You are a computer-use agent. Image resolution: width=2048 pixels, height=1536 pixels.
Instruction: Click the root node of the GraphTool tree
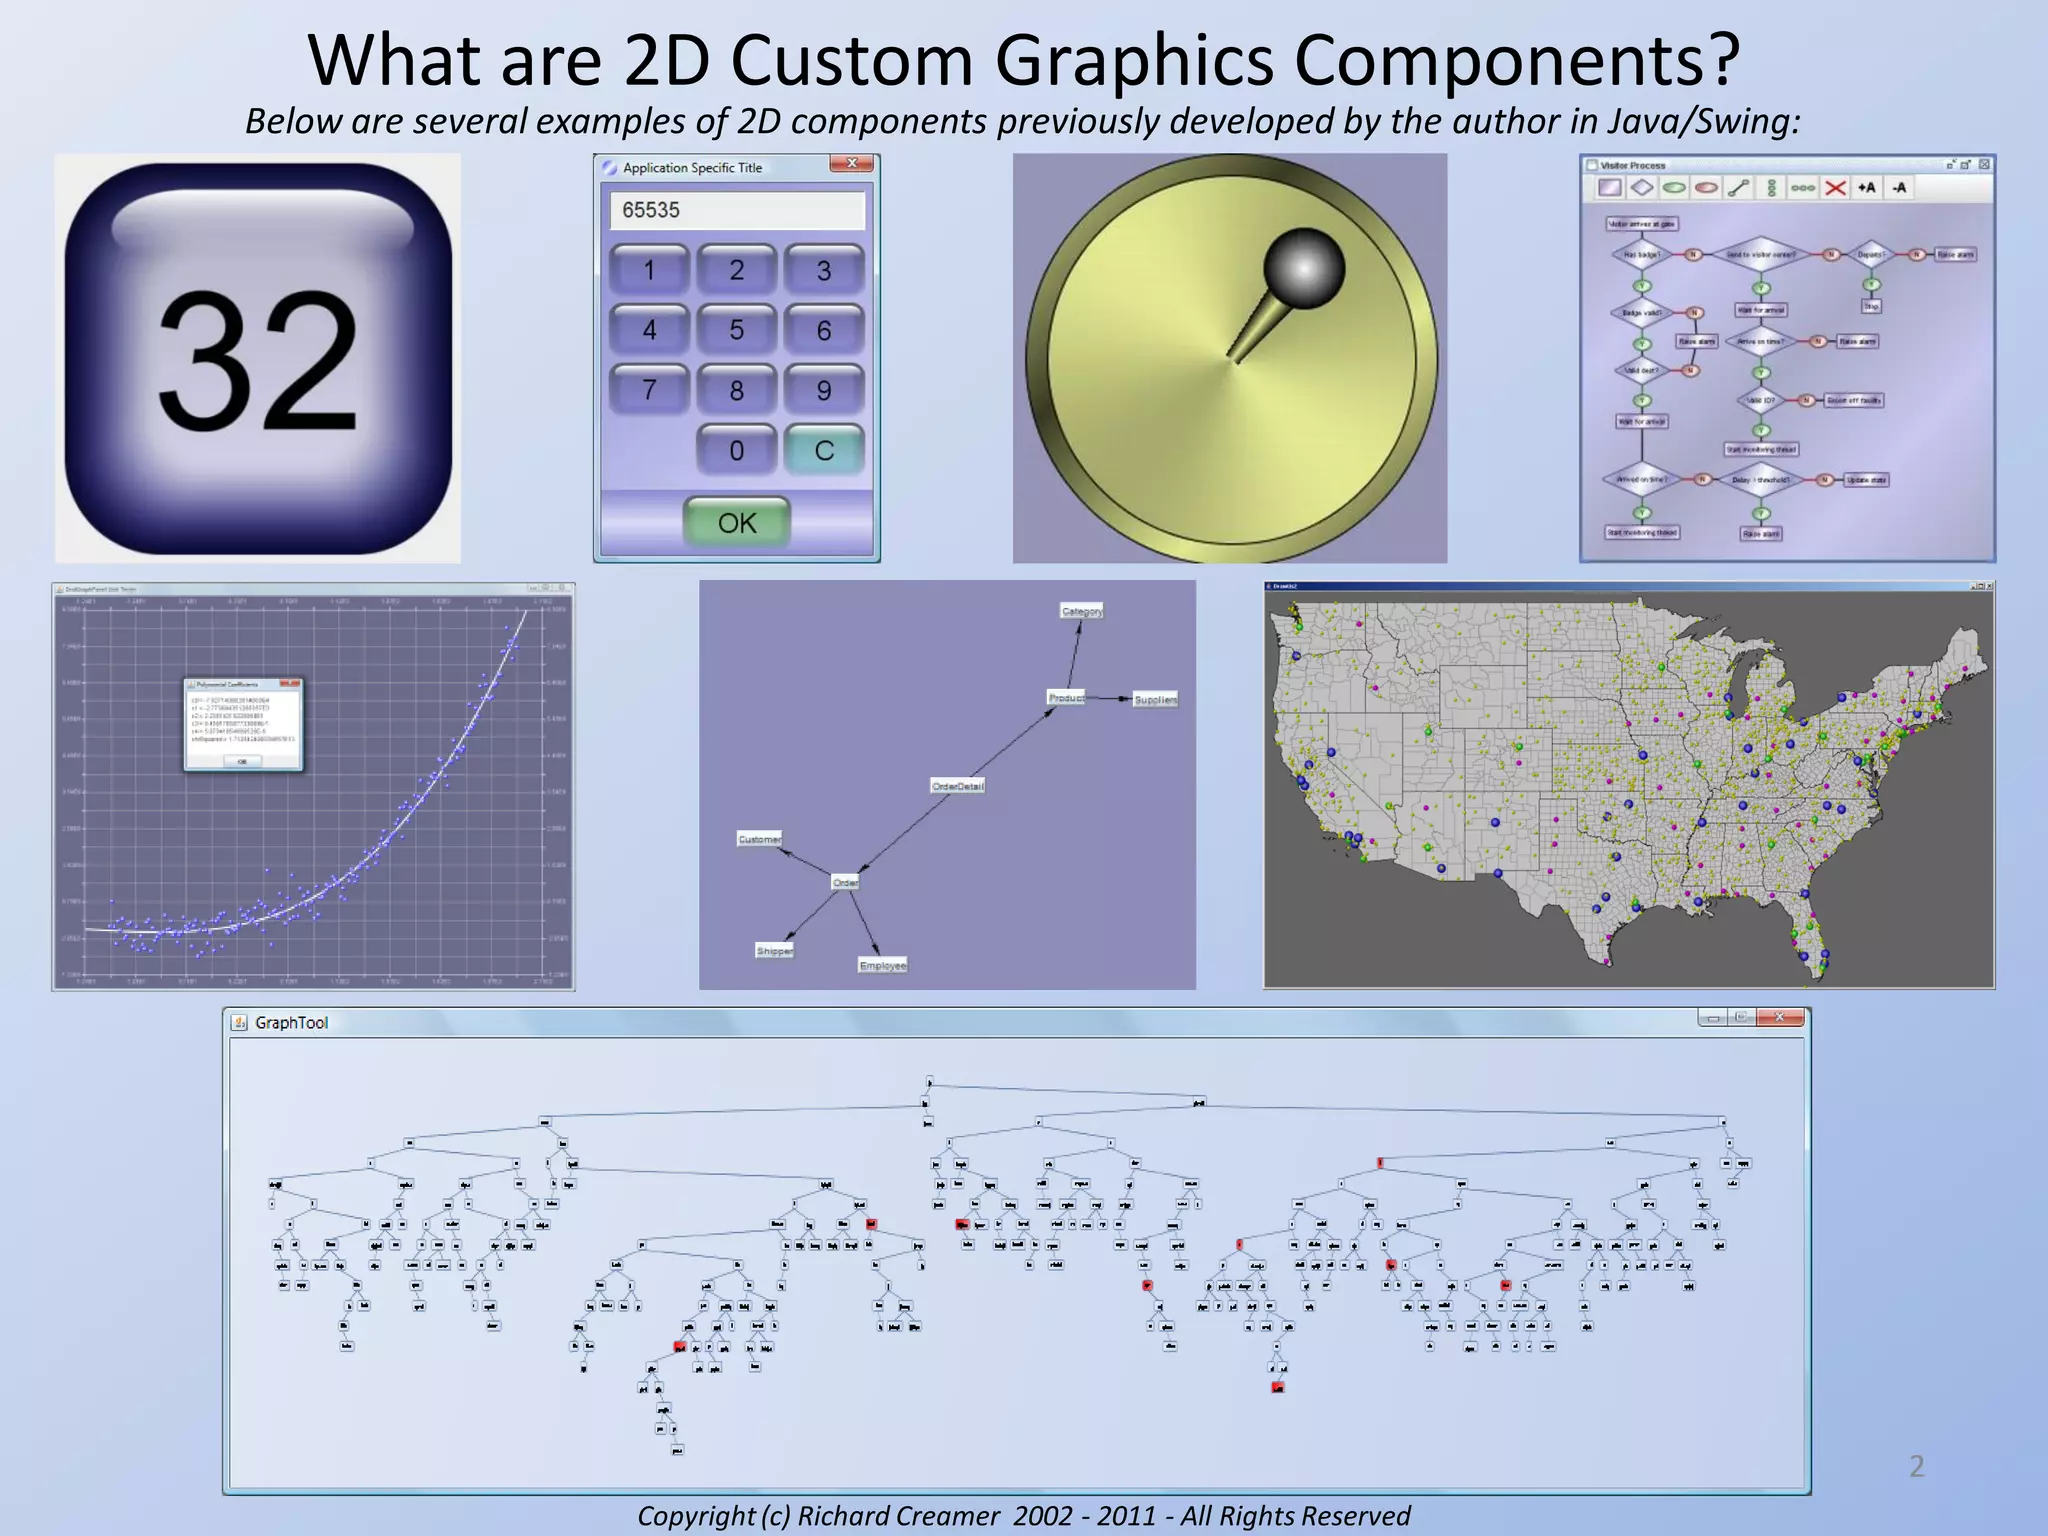pyautogui.click(x=930, y=1082)
